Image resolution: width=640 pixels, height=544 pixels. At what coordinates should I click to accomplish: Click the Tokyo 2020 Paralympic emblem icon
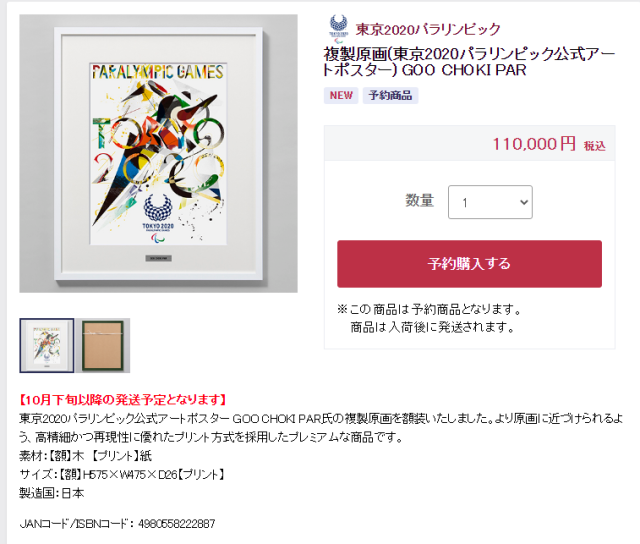[x=338, y=29]
